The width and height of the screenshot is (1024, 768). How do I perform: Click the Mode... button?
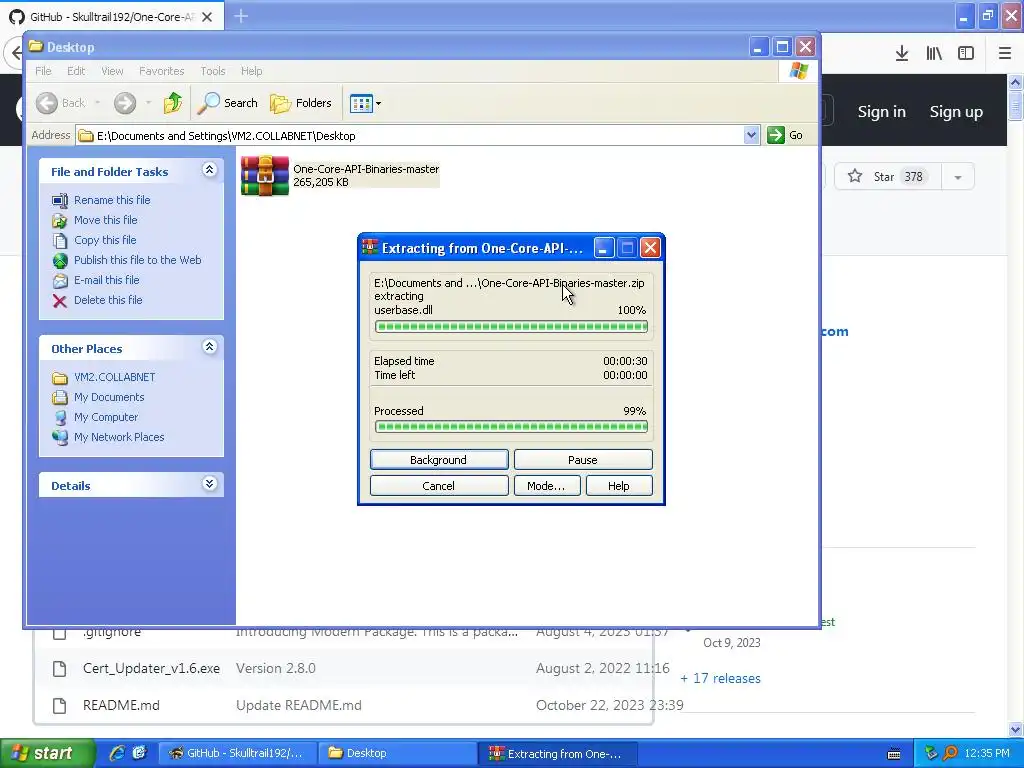(x=547, y=486)
